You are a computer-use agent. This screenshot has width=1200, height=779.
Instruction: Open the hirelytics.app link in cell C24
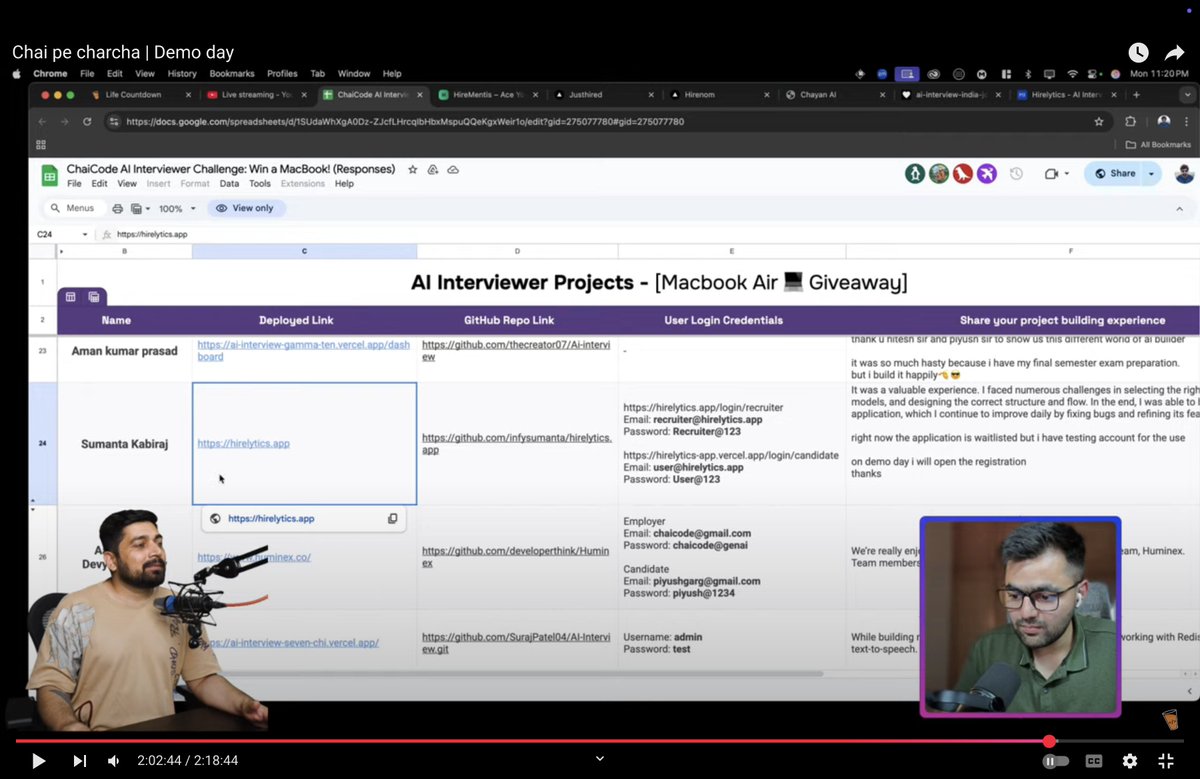[243, 443]
